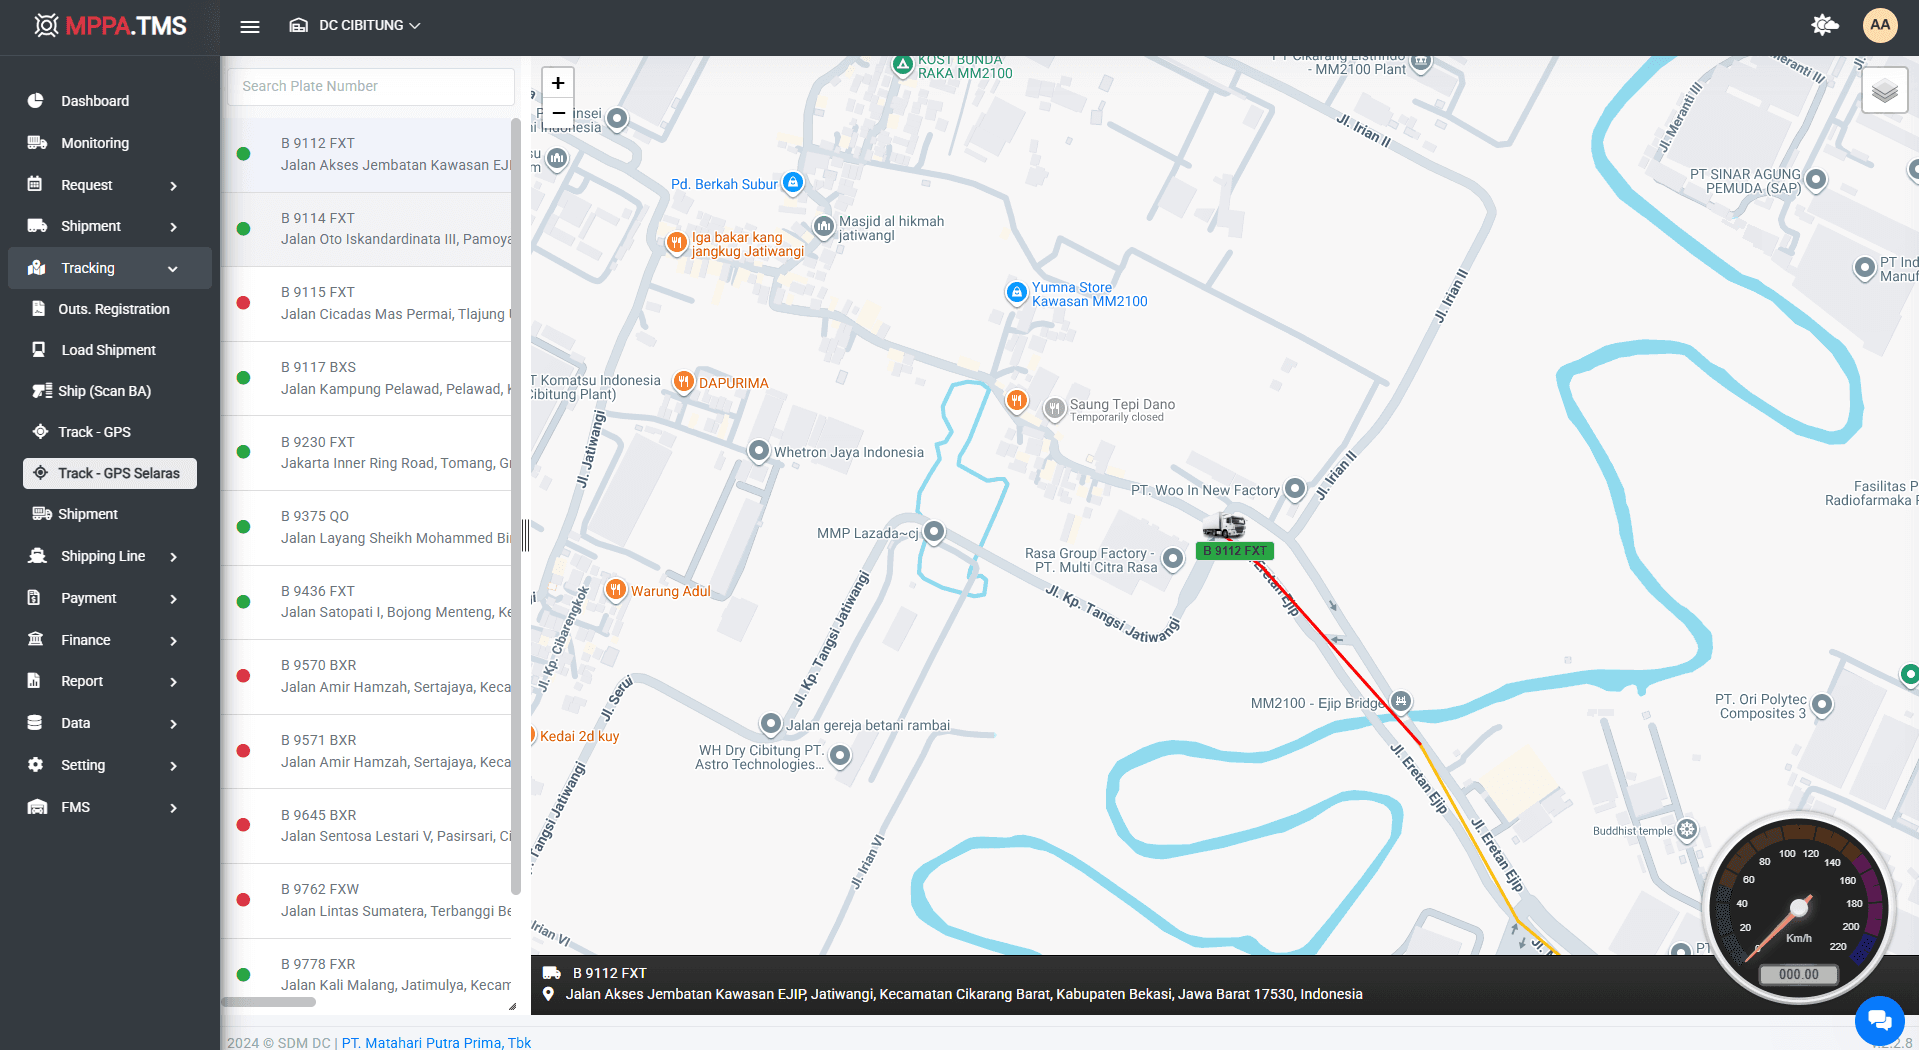Click the Report document icon
The height and width of the screenshot is (1050, 1919).
click(34, 681)
